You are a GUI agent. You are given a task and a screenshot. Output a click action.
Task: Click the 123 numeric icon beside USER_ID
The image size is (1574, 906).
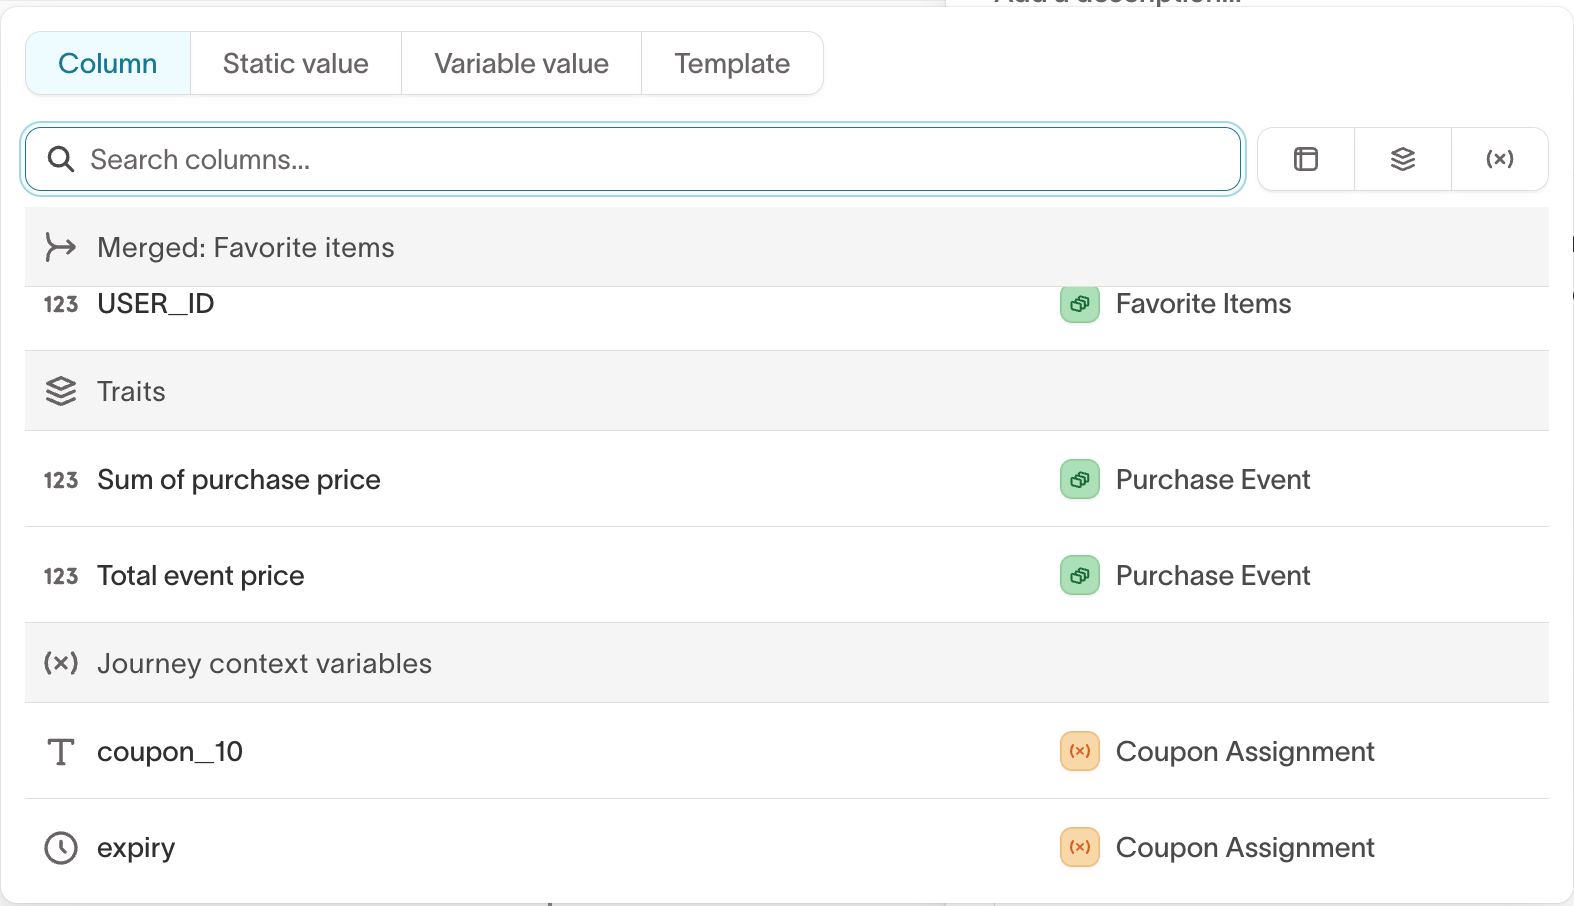point(60,304)
